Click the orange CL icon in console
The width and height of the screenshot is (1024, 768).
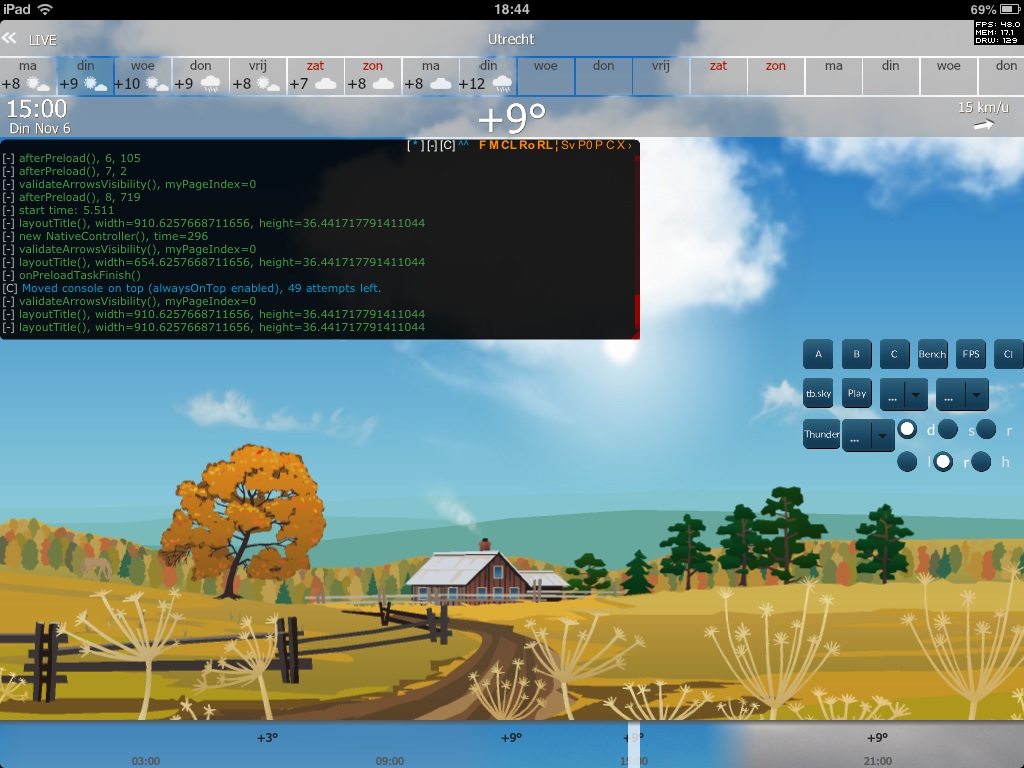pyautogui.click(x=509, y=145)
